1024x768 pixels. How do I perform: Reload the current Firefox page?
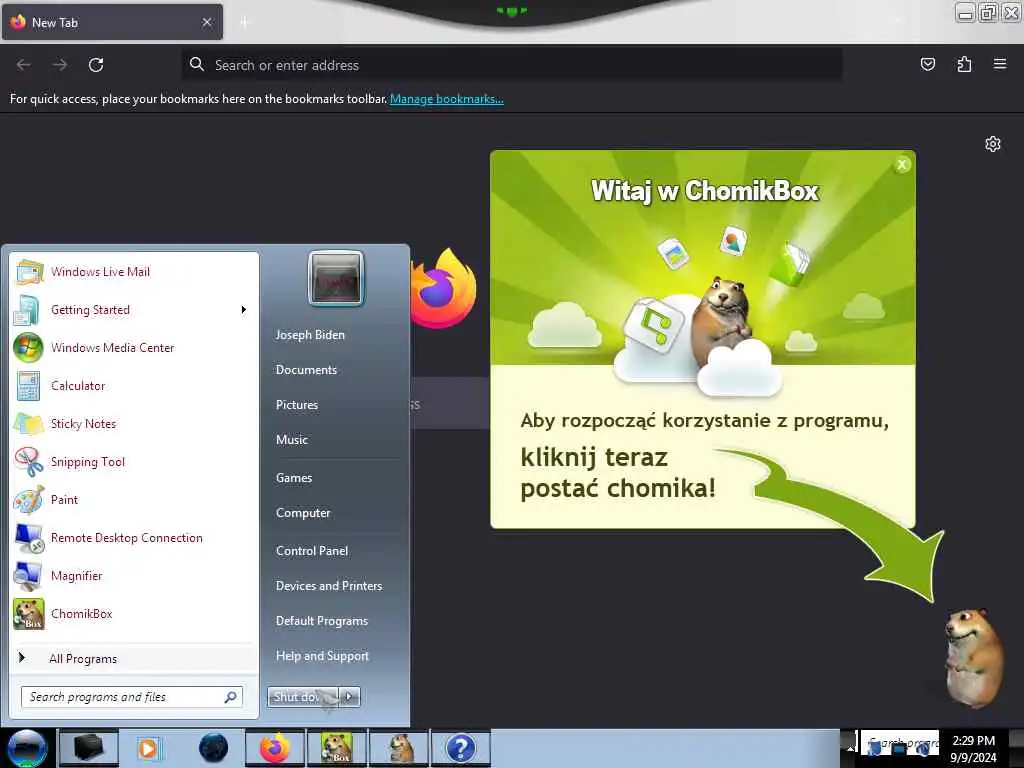point(96,65)
